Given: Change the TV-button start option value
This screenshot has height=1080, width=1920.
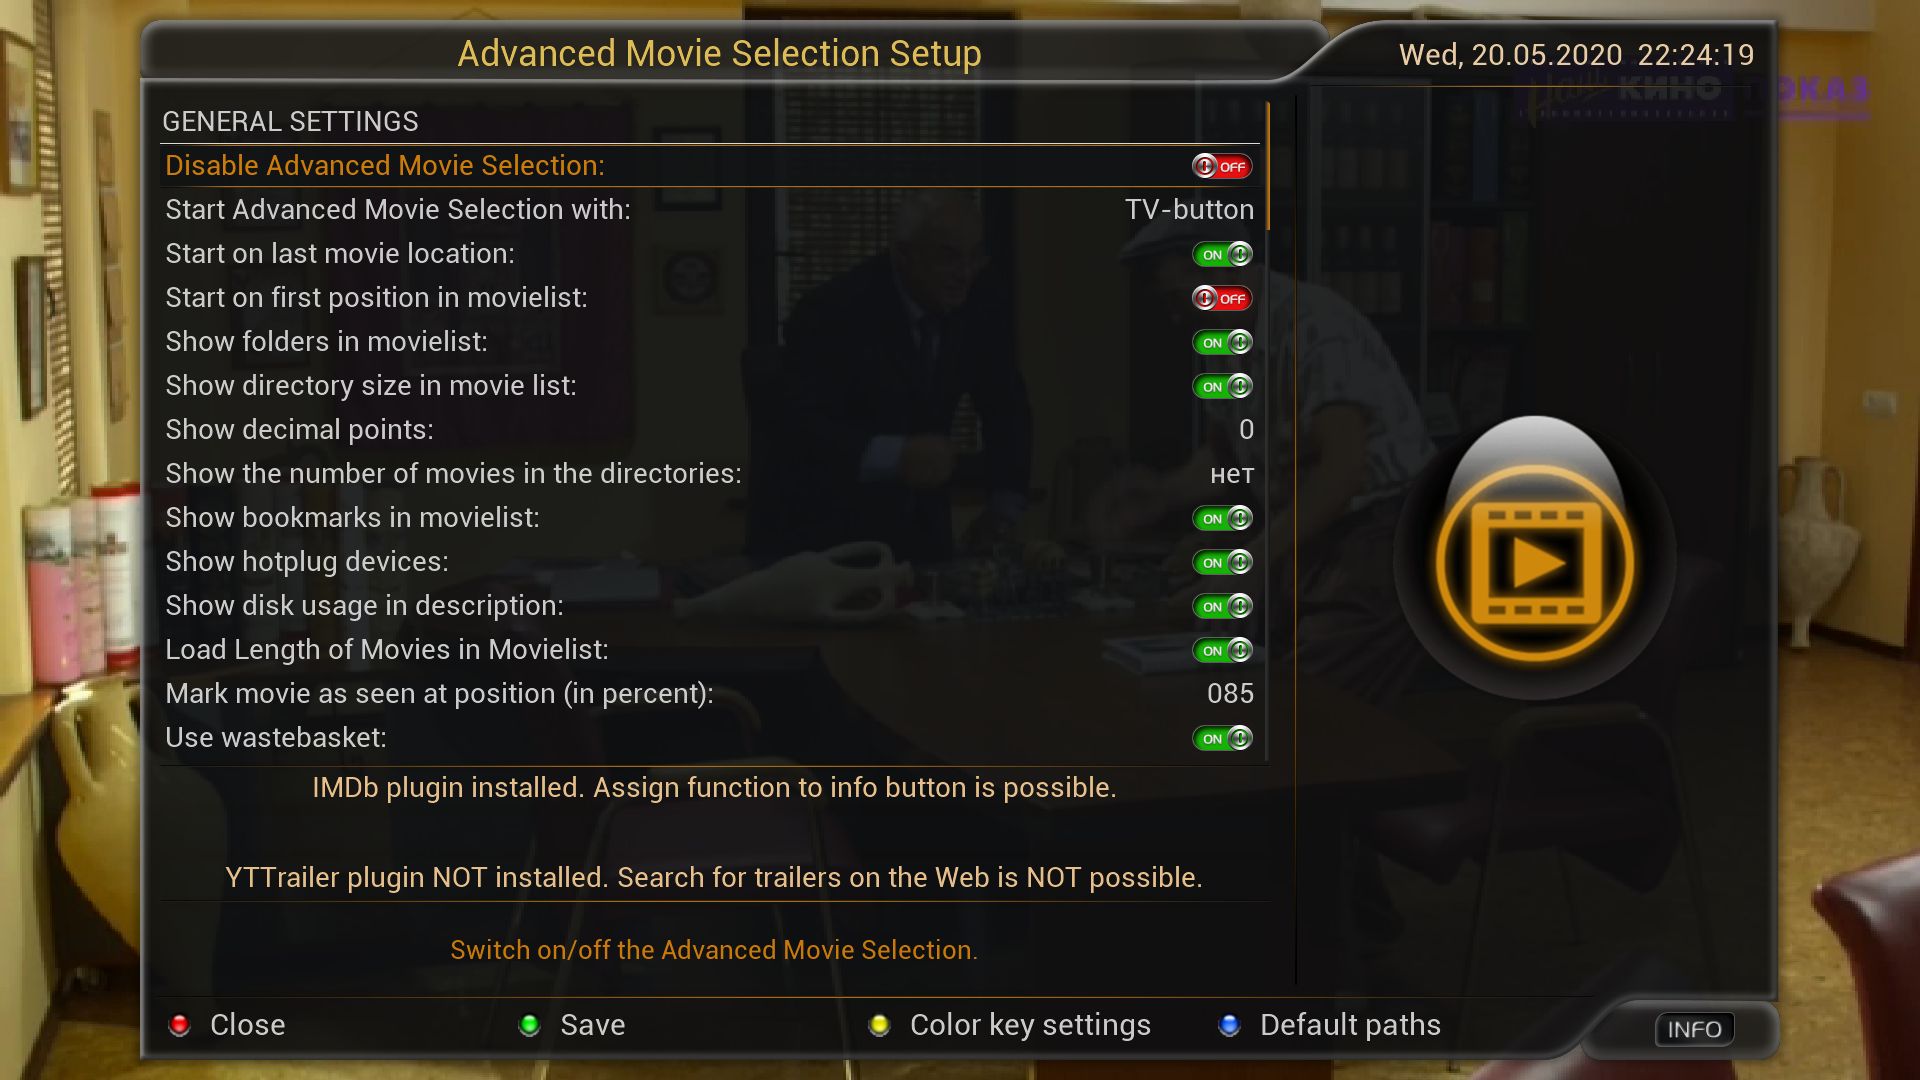Looking at the screenshot, I should (1189, 210).
